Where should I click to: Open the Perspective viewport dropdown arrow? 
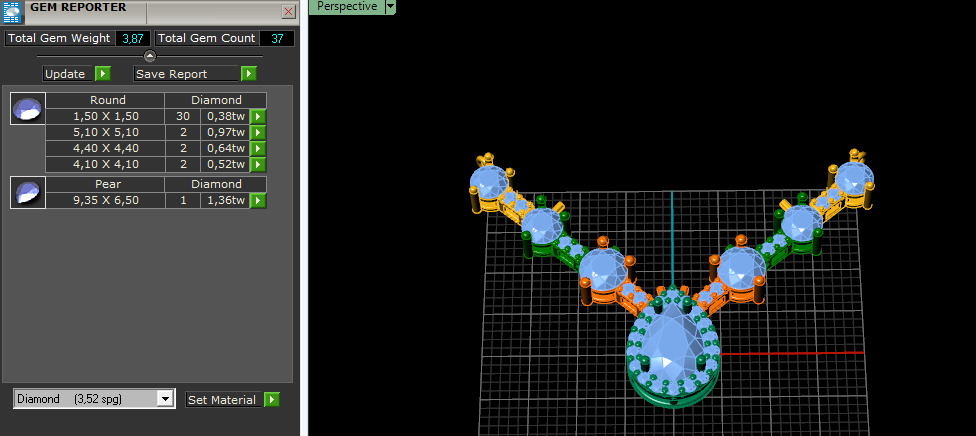(x=390, y=6)
